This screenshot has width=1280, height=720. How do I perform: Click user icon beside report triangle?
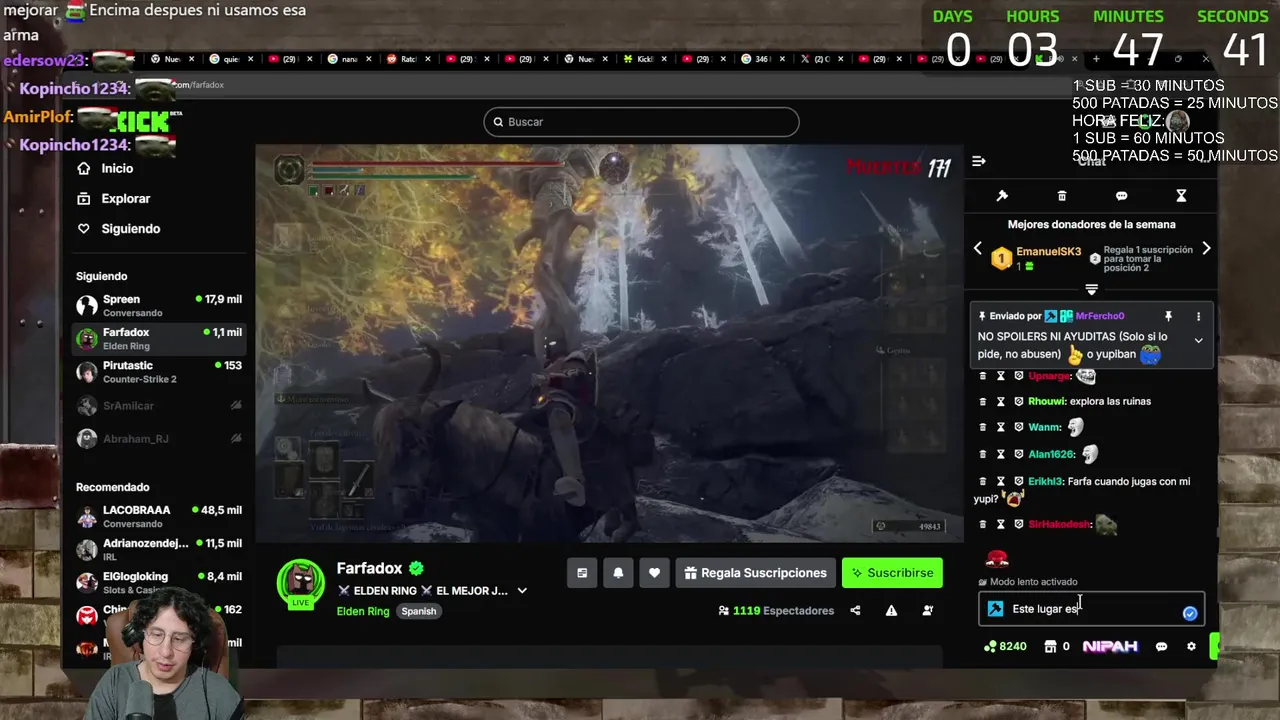point(927,610)
